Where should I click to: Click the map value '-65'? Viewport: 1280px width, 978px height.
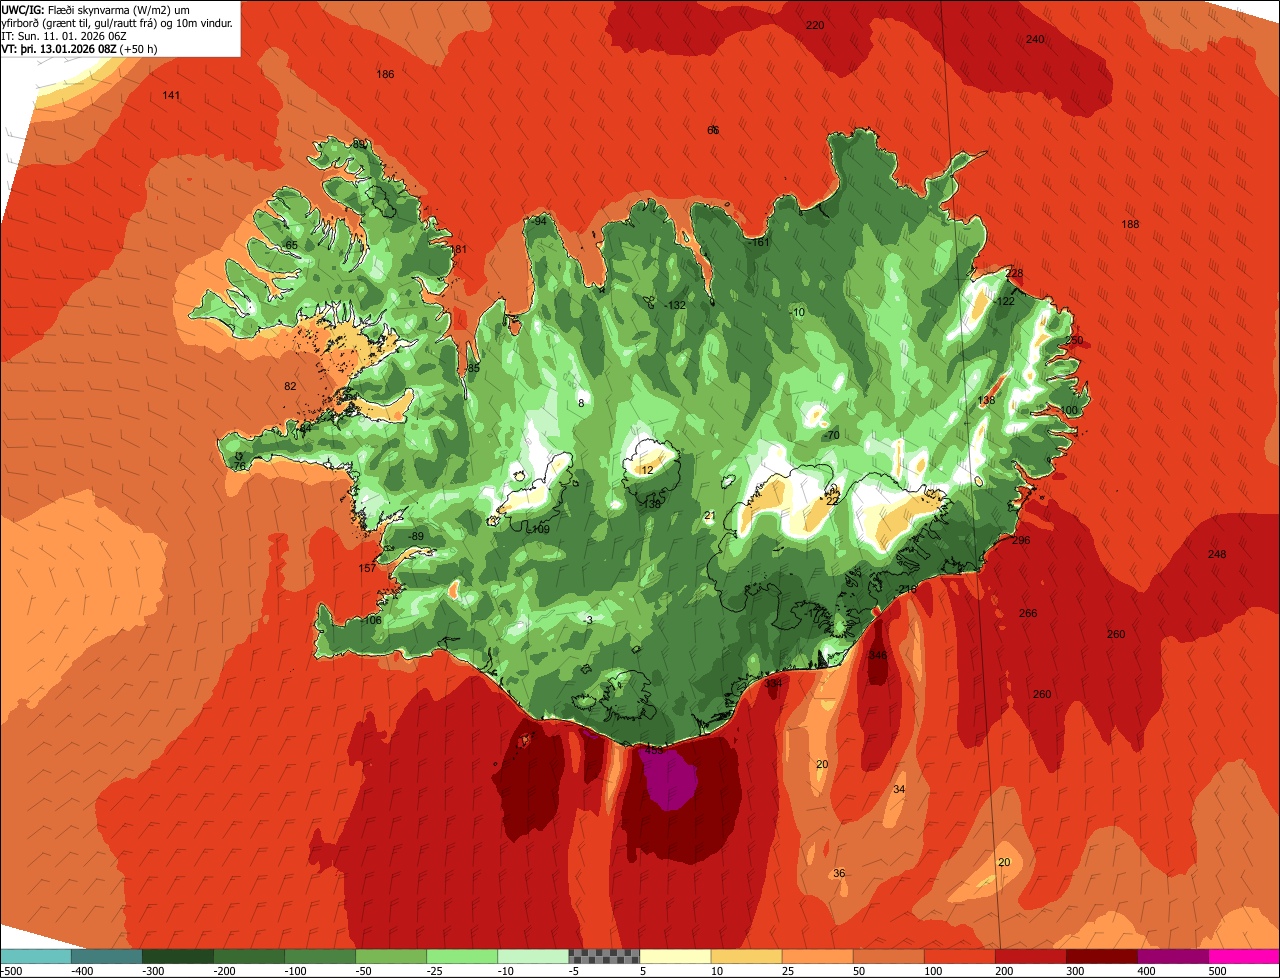coord(289,245)
